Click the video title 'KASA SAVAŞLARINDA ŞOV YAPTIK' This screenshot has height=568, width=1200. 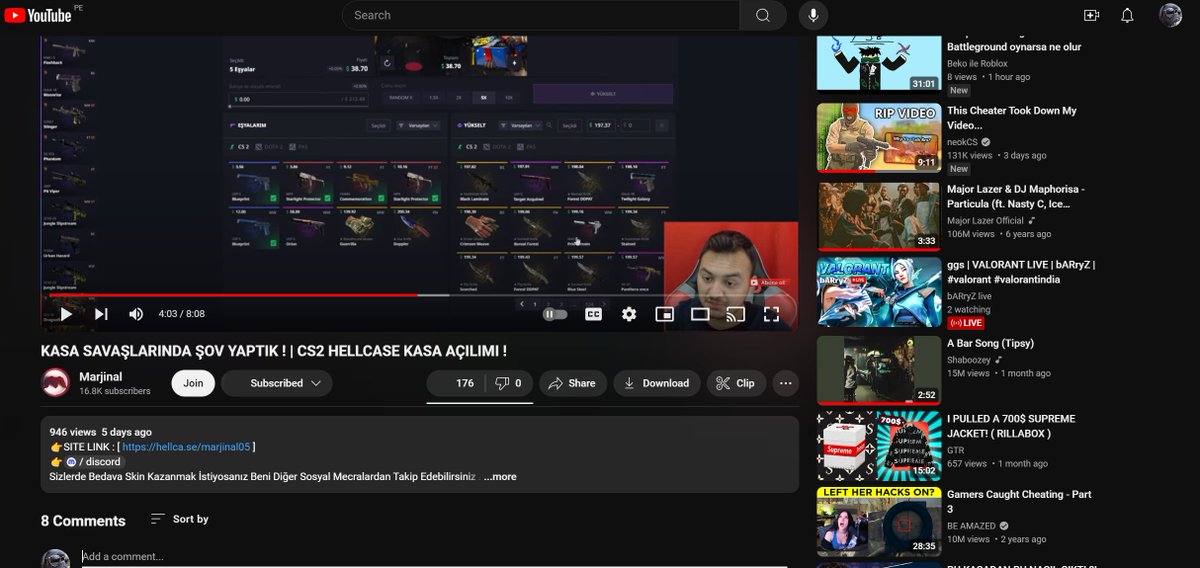(274, 351)
